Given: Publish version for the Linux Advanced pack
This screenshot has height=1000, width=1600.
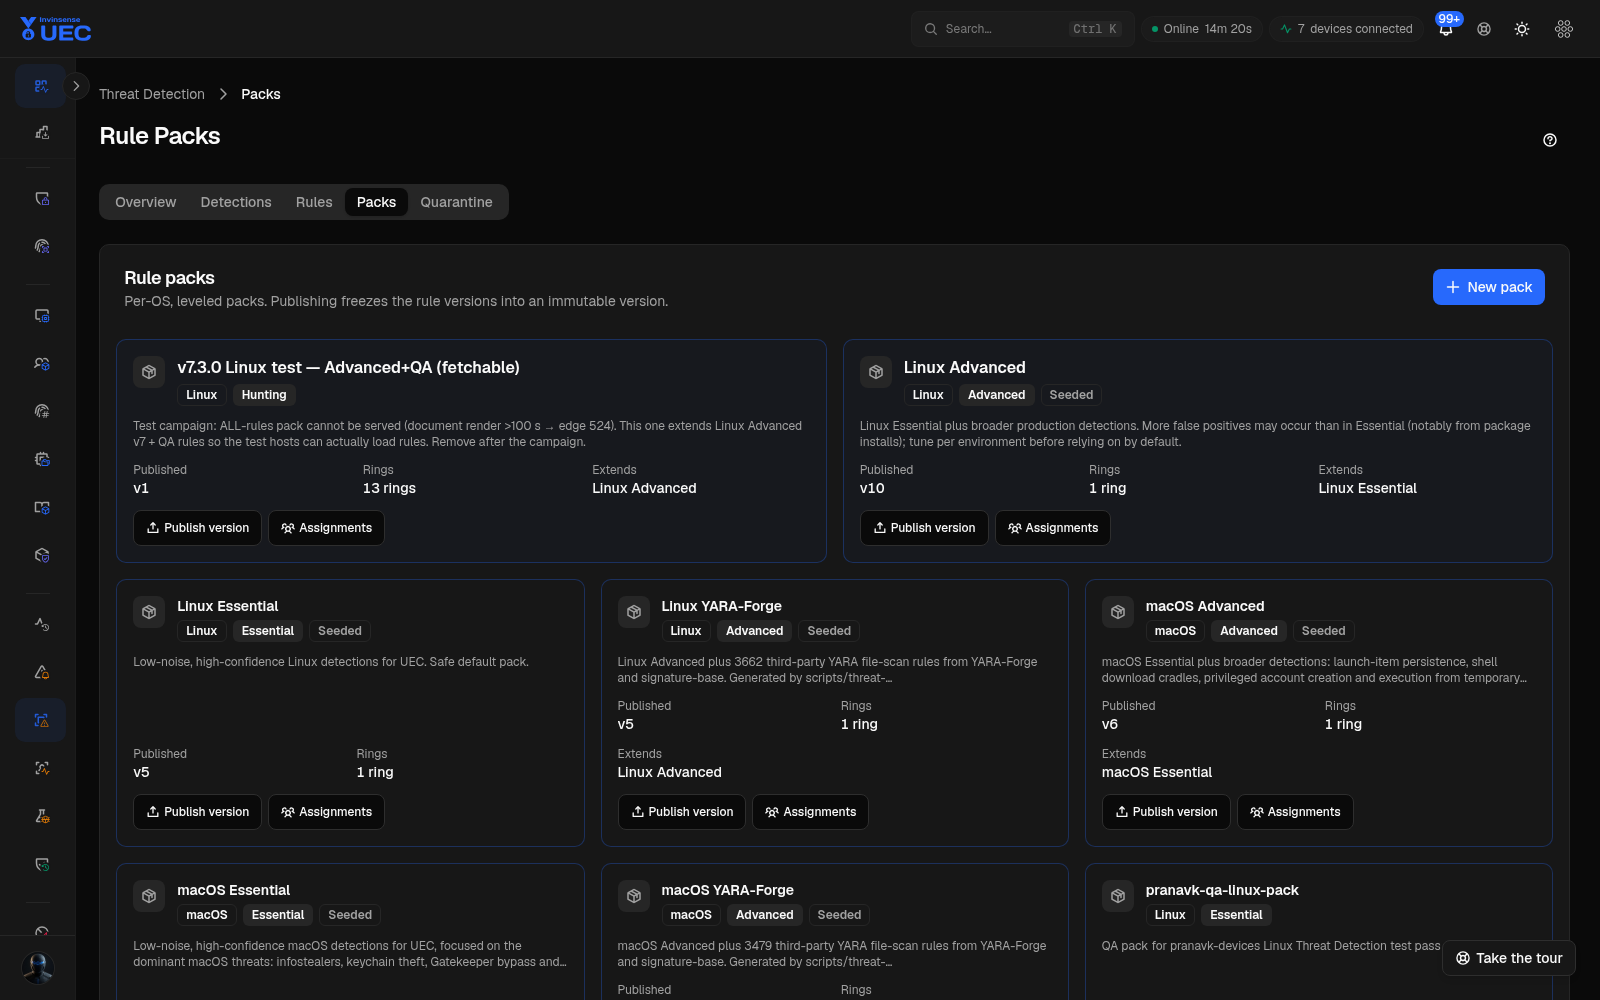Looking at the screenshot, I should pyautogui.click(x=924, y=528).
